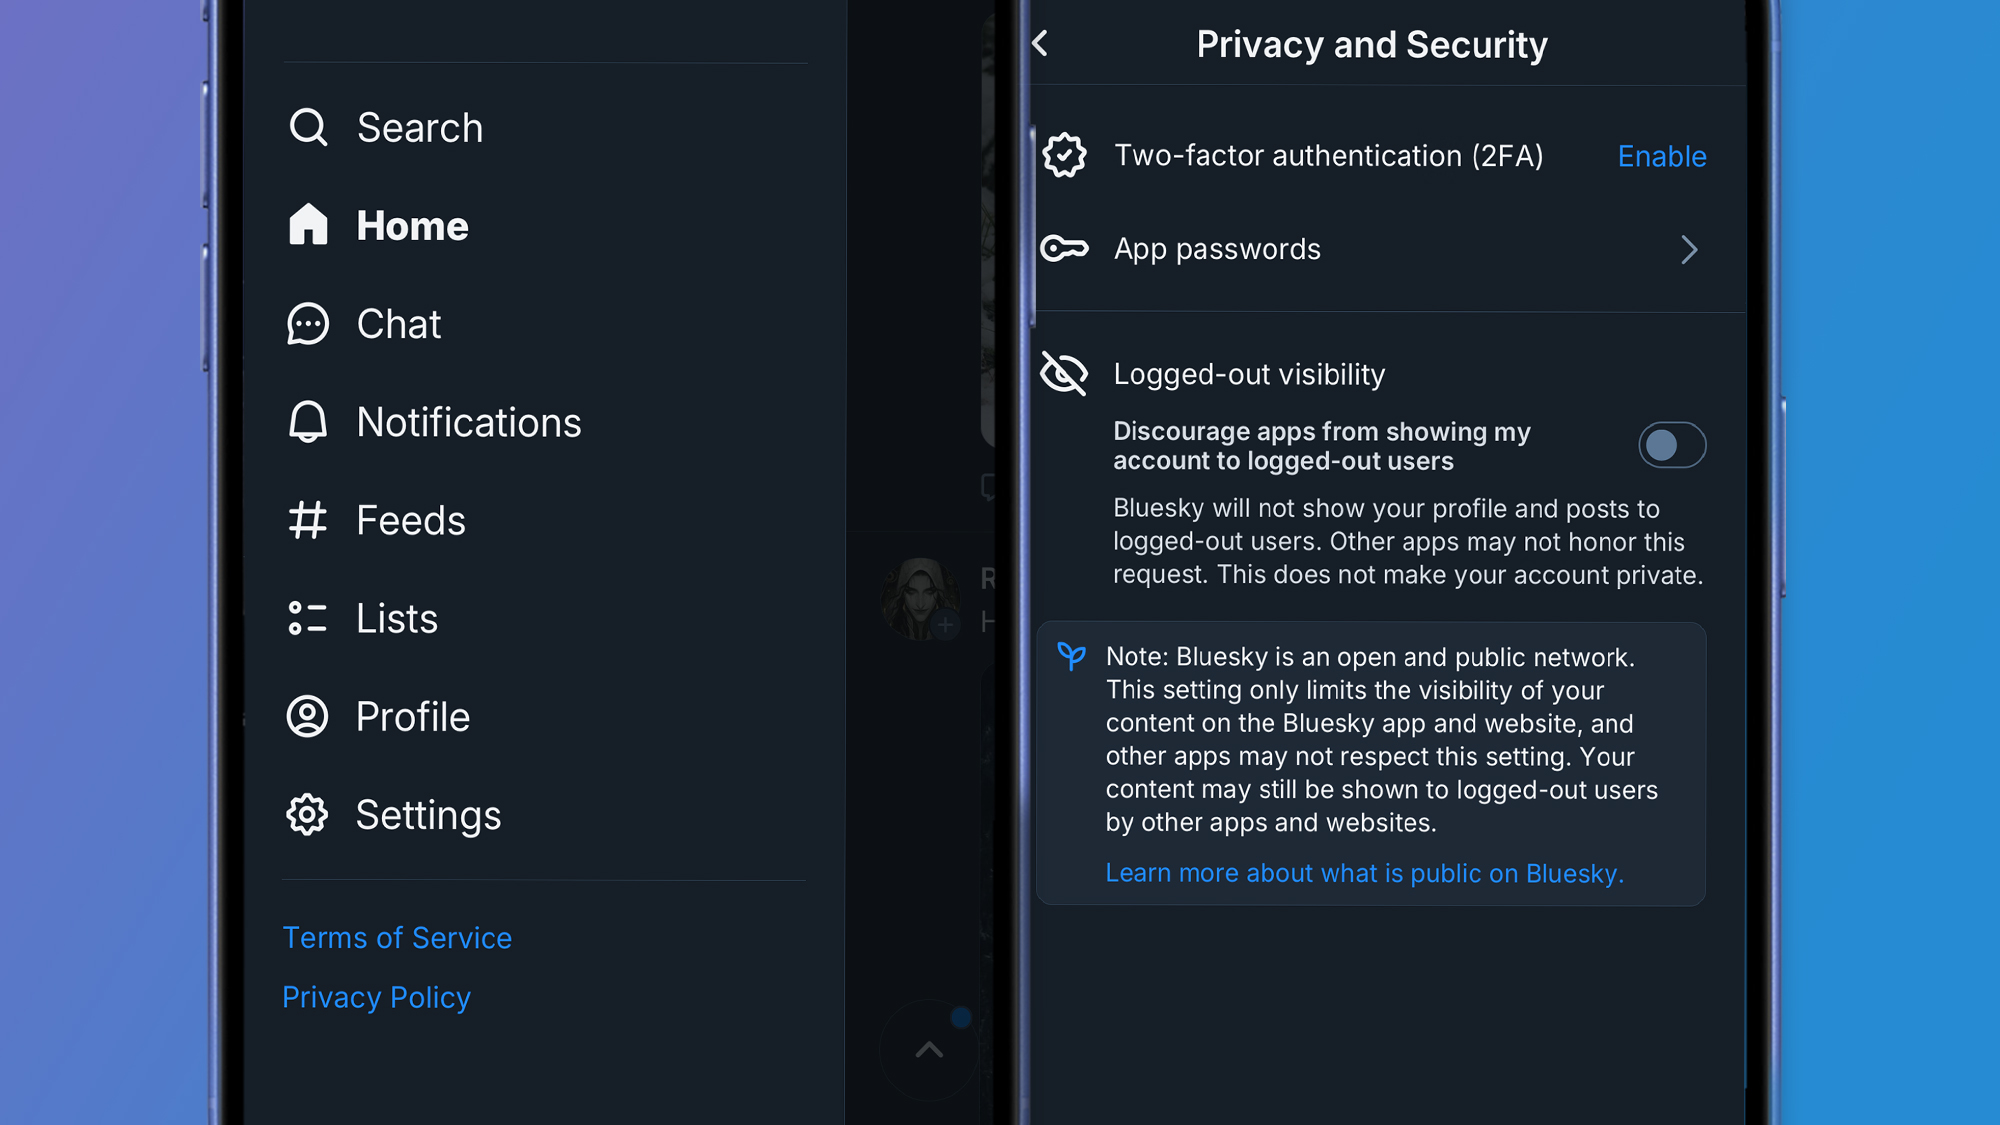Screen dimensions: 2000x1125
Task: Expand App passwords chevron arrow
Action: (1689, 249)
